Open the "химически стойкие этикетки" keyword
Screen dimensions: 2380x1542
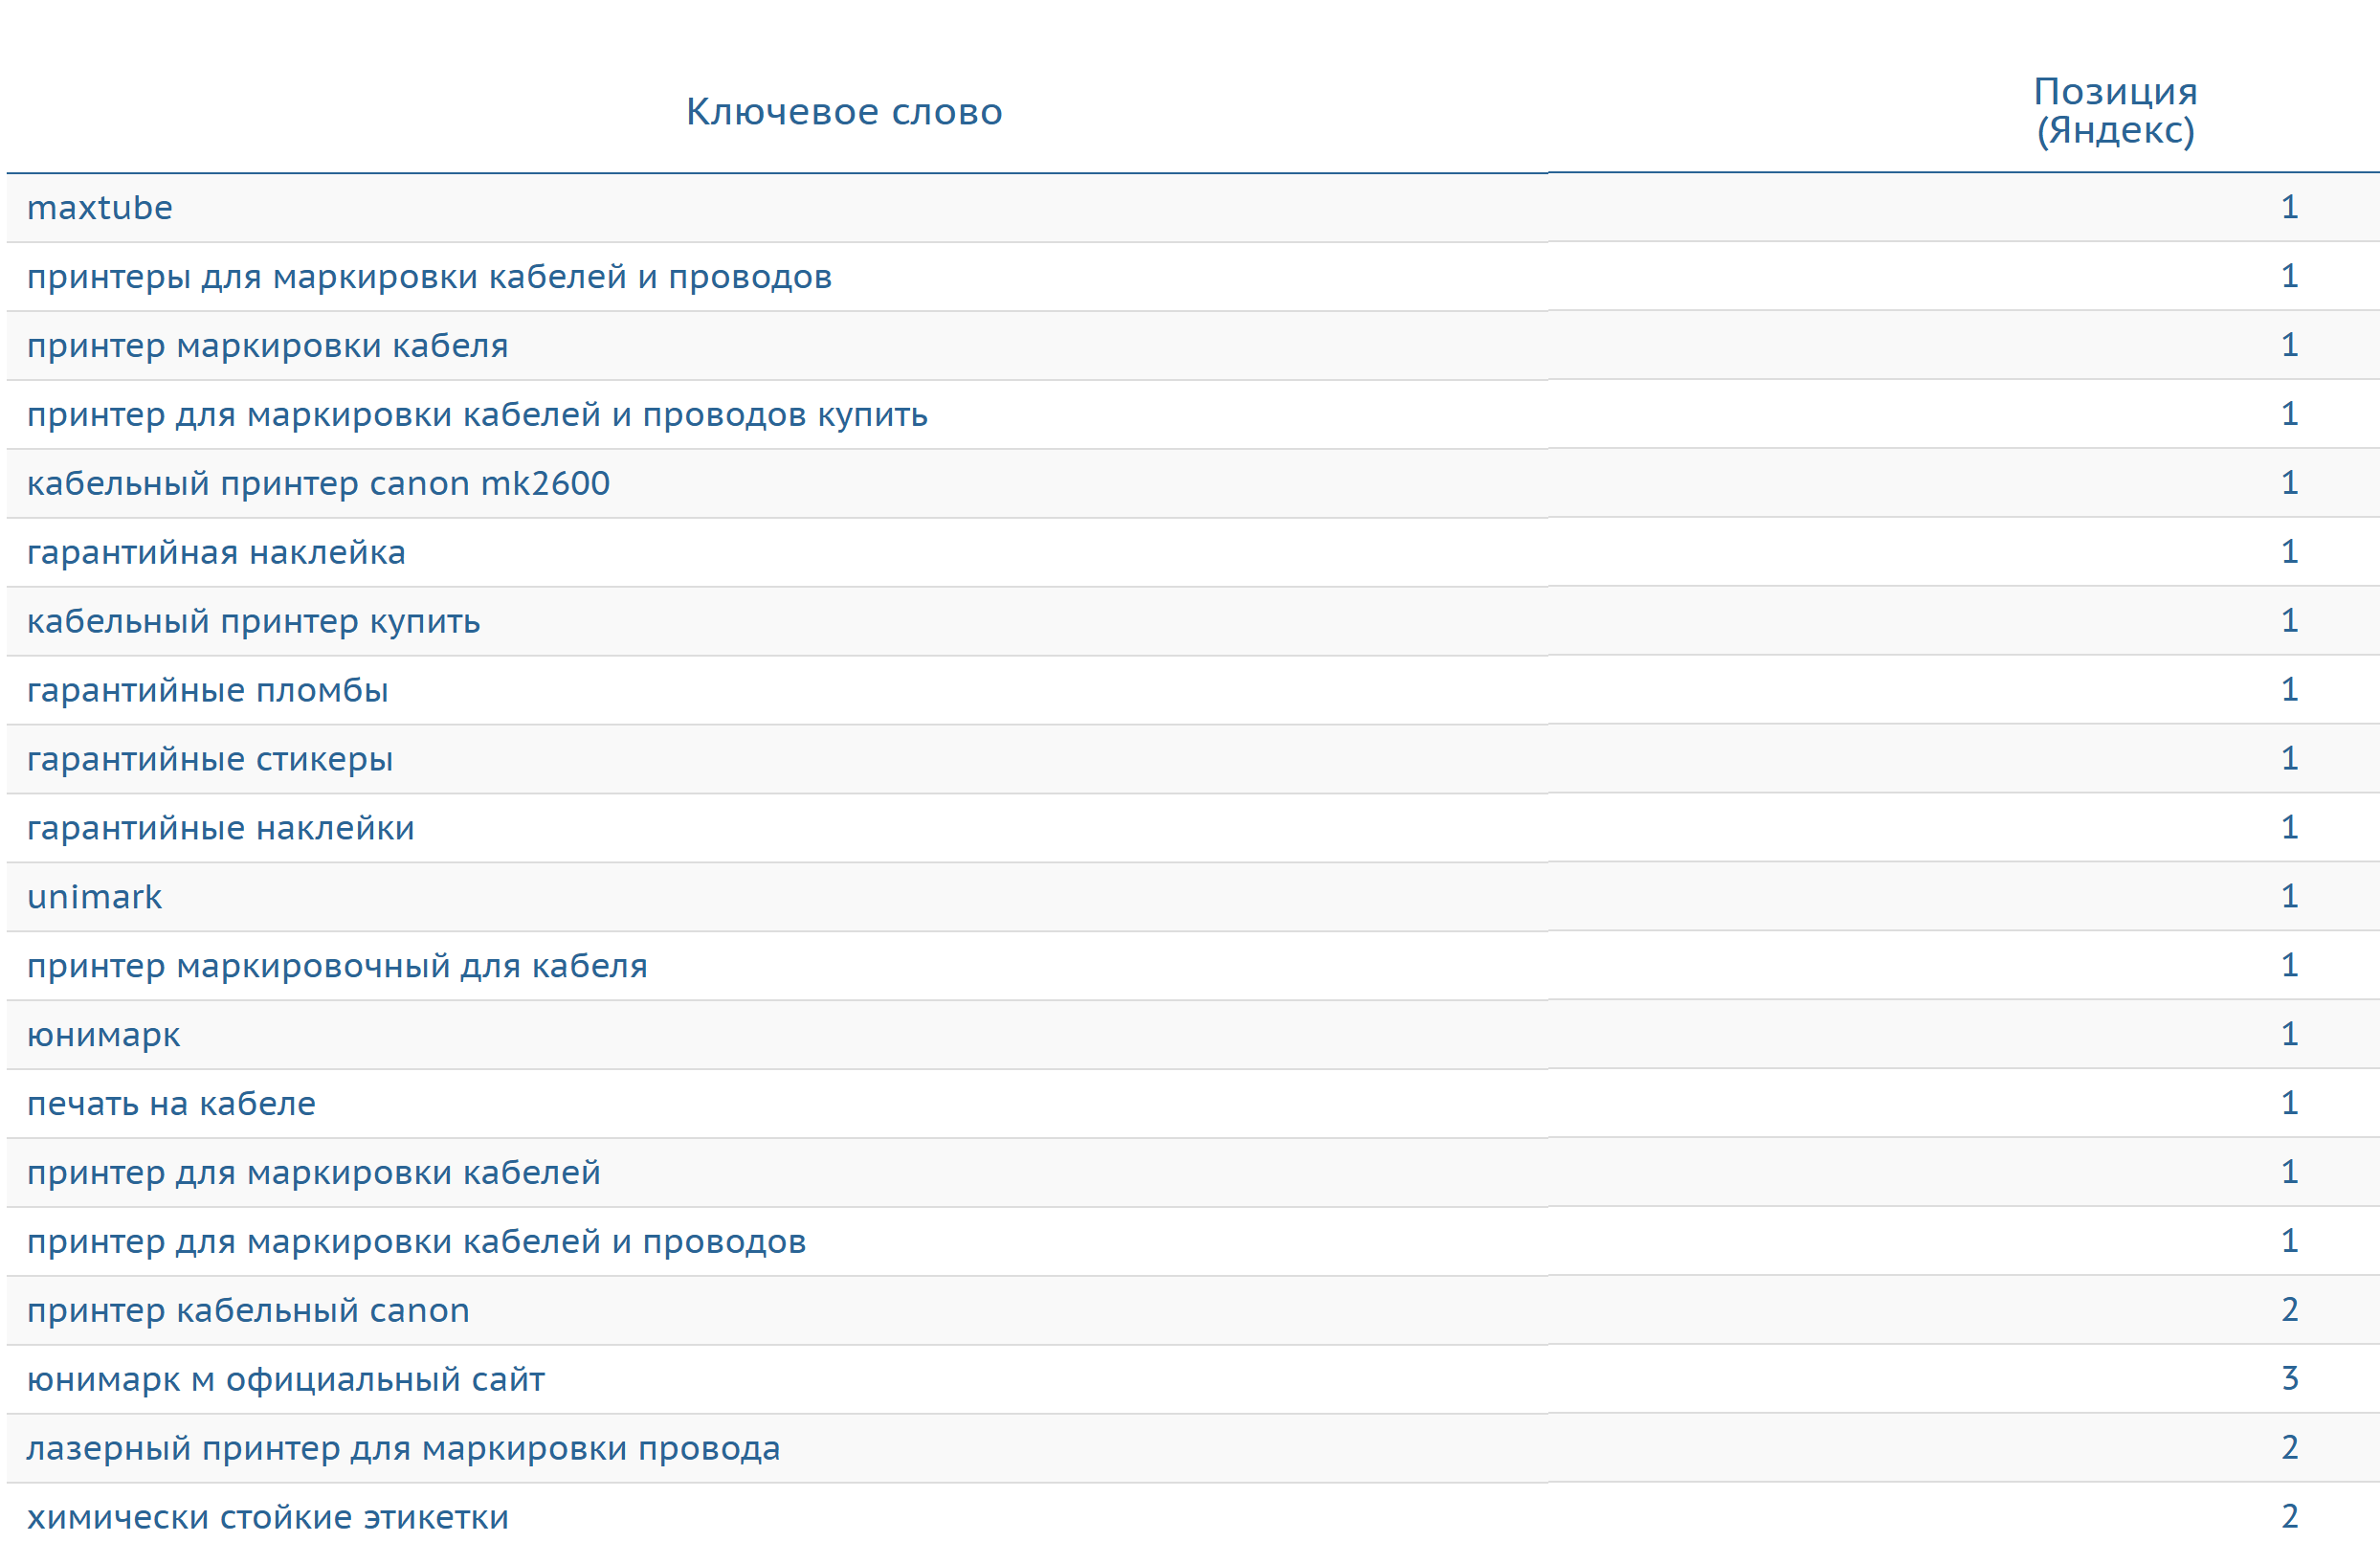267,1518
